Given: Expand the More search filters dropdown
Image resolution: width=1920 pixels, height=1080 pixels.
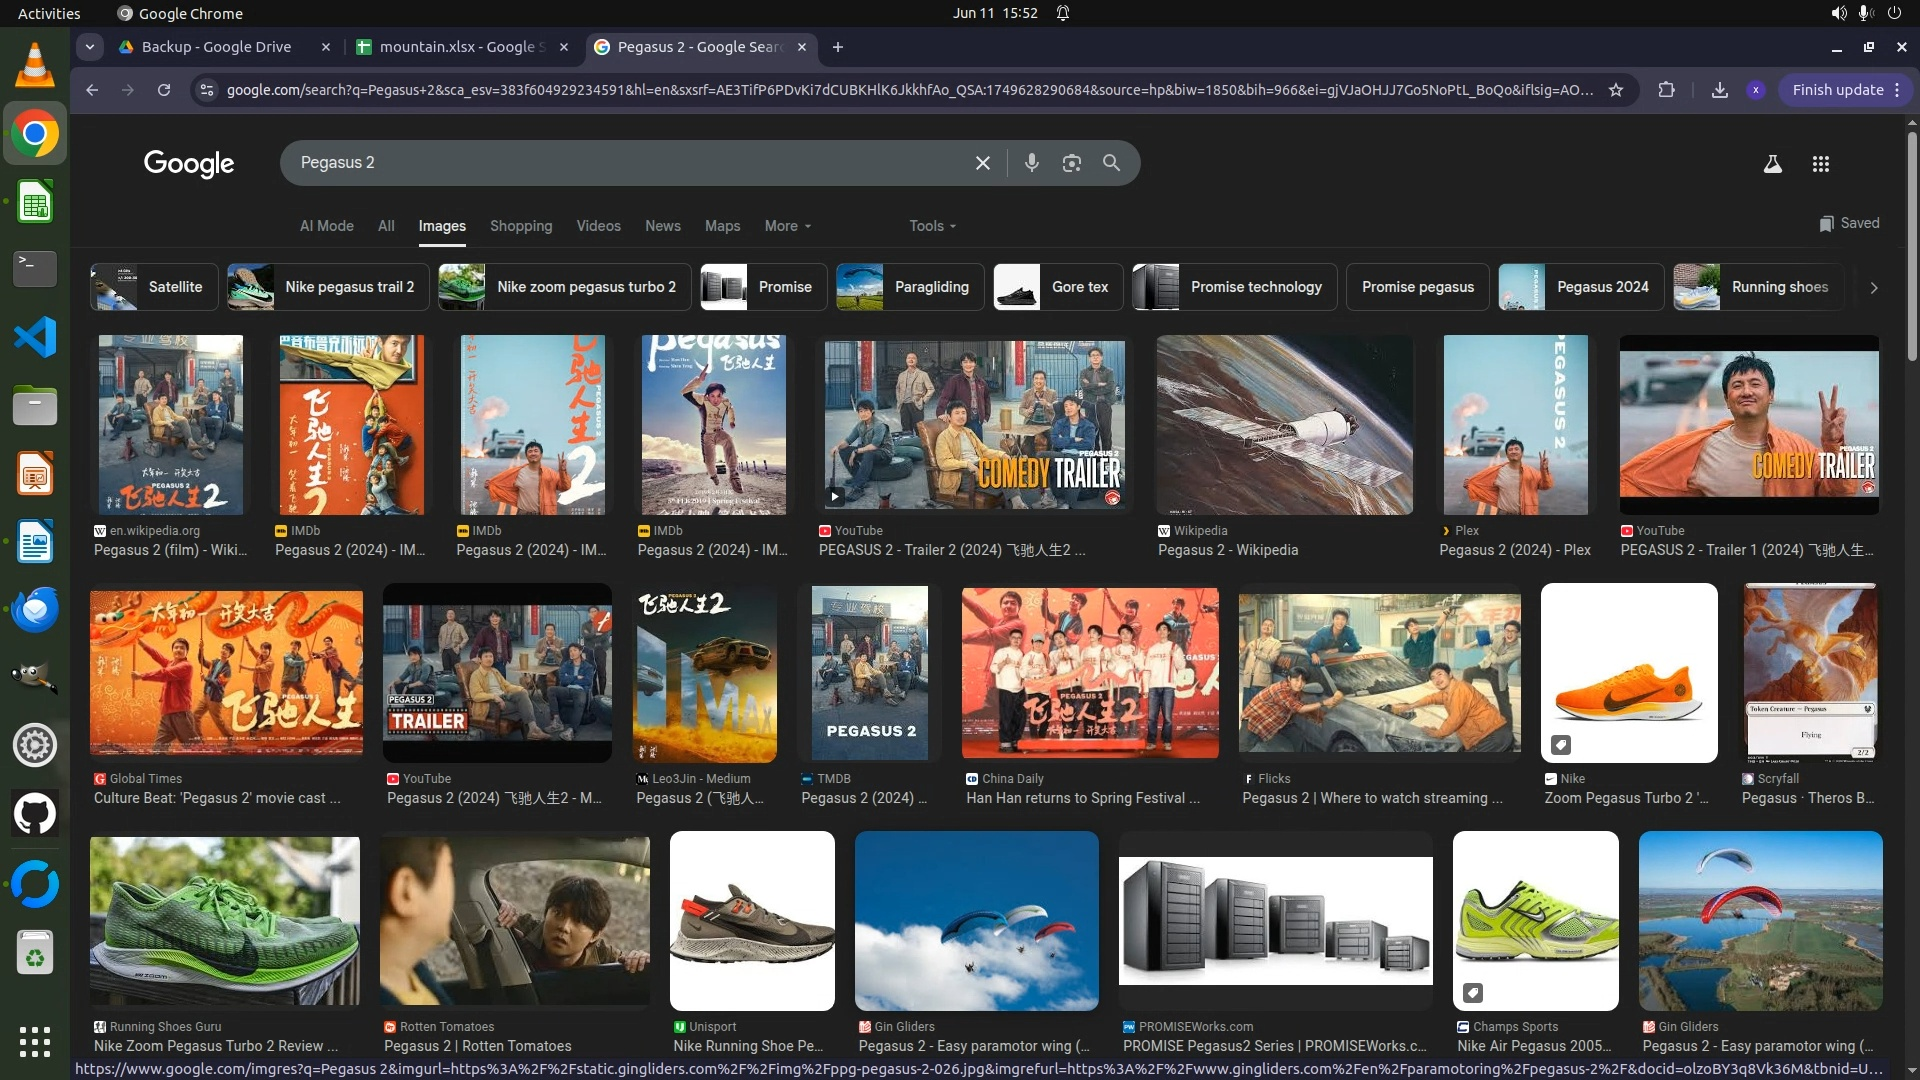Looking at the screenshot, I should (787, 226).
